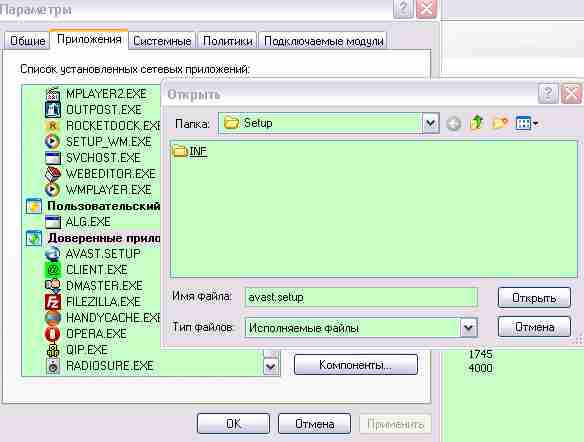Select the Приложения tab
584x442 pixels.
(89, 39)
